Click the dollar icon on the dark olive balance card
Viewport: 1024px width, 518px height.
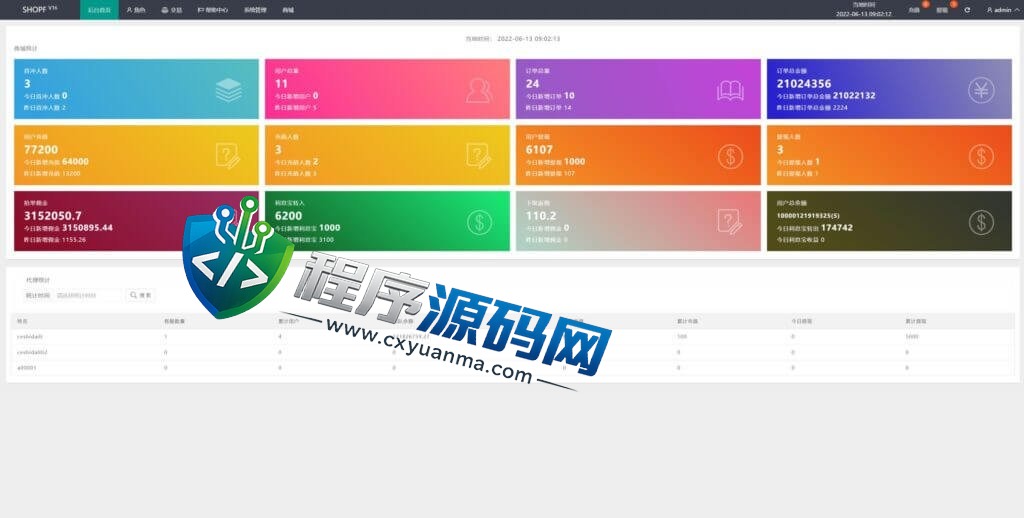(981, 222)
